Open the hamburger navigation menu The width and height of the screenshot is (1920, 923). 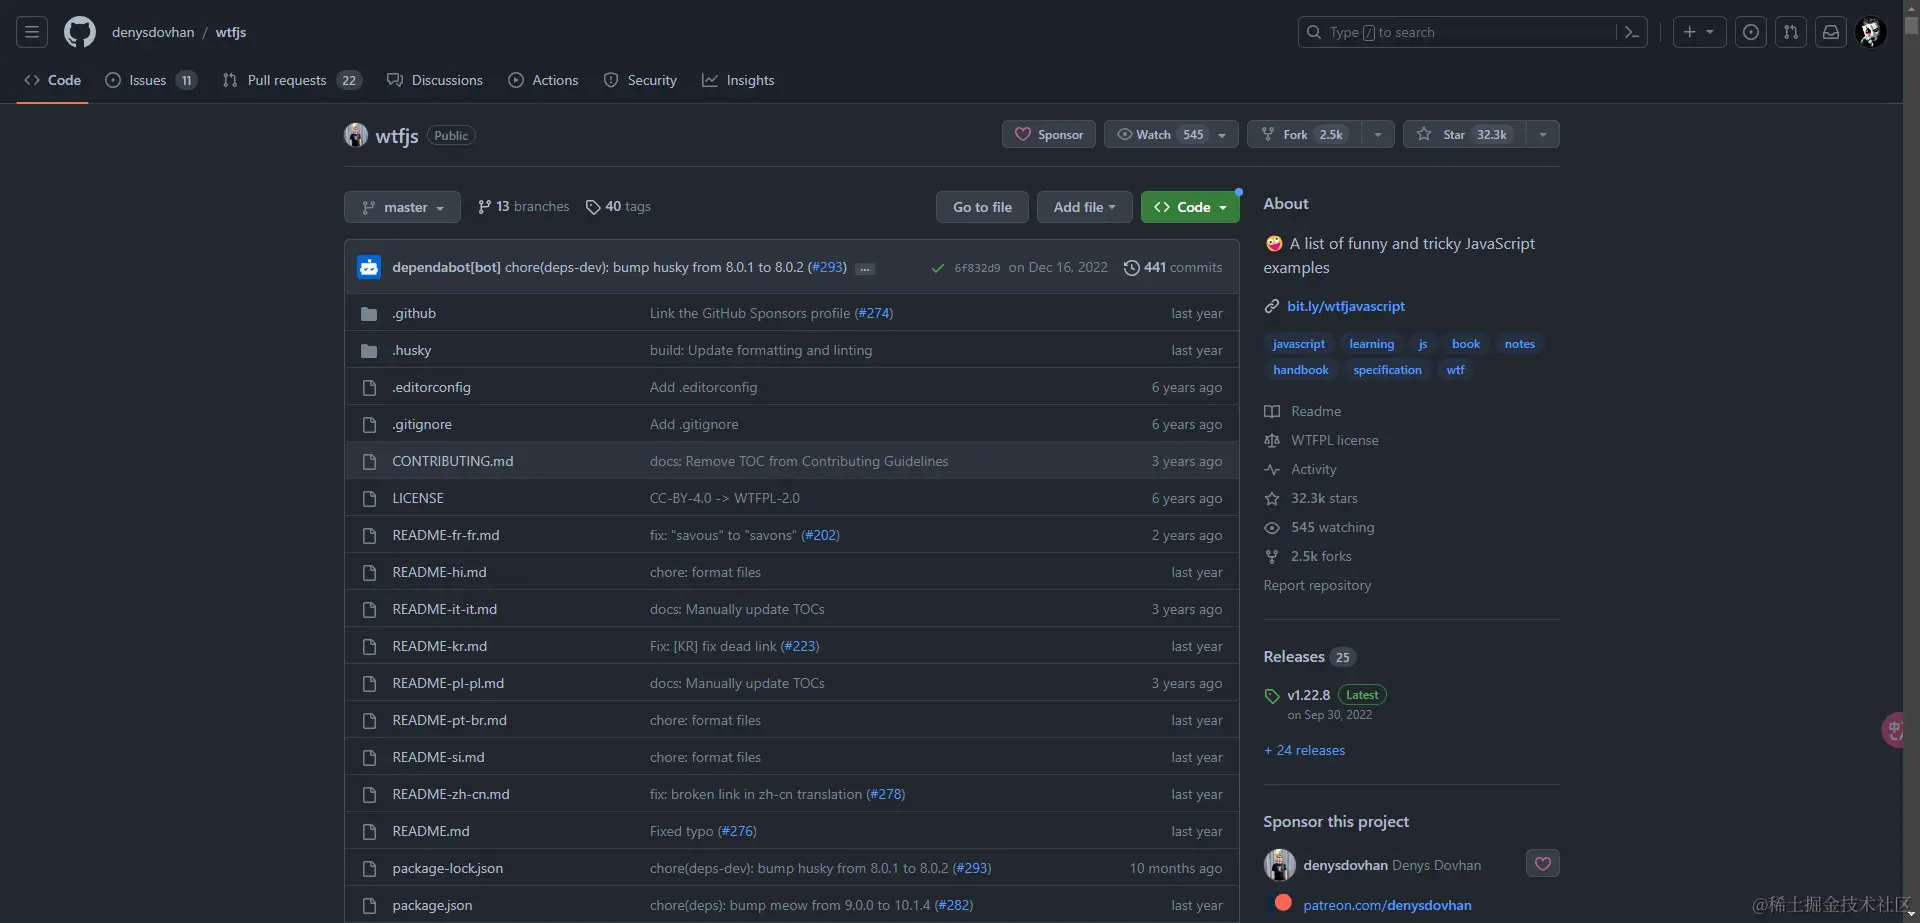point(32,32)
